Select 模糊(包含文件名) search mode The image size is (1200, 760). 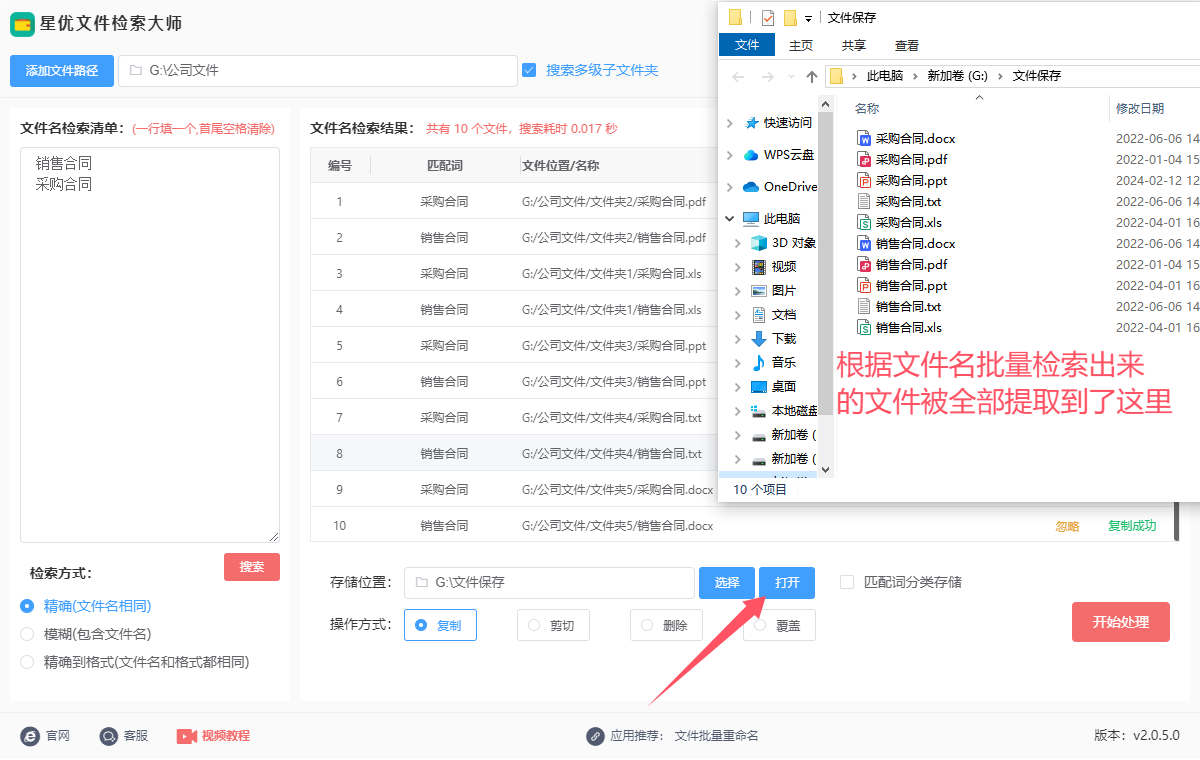[28, 634]
